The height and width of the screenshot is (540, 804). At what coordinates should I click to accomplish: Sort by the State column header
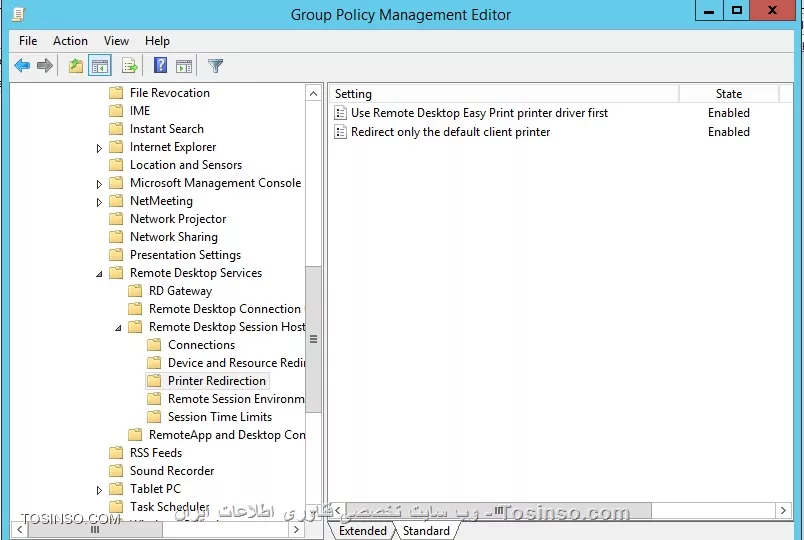tap(729, 94)
